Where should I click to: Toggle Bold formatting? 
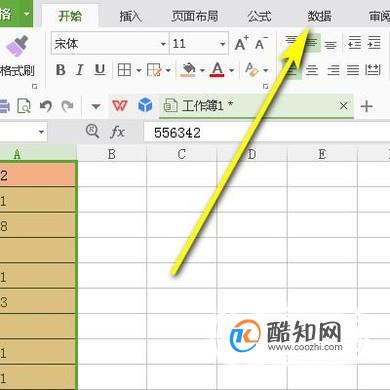[61, 70]
